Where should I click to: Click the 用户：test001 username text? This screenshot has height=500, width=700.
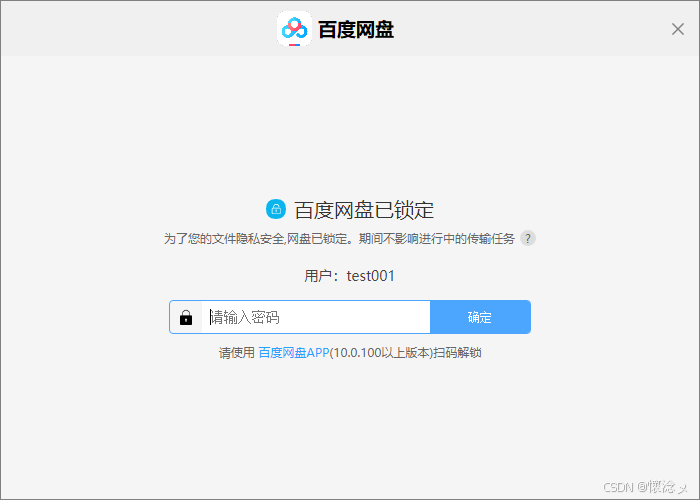(x=350, y=276)
